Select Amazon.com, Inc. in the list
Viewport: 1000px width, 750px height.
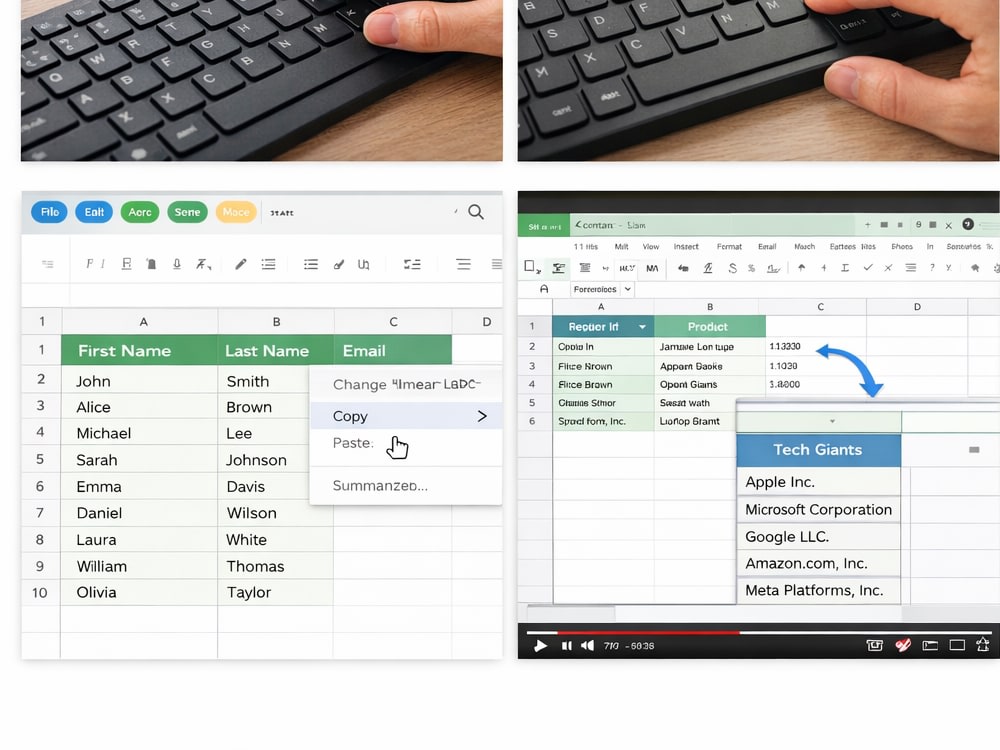818,563
